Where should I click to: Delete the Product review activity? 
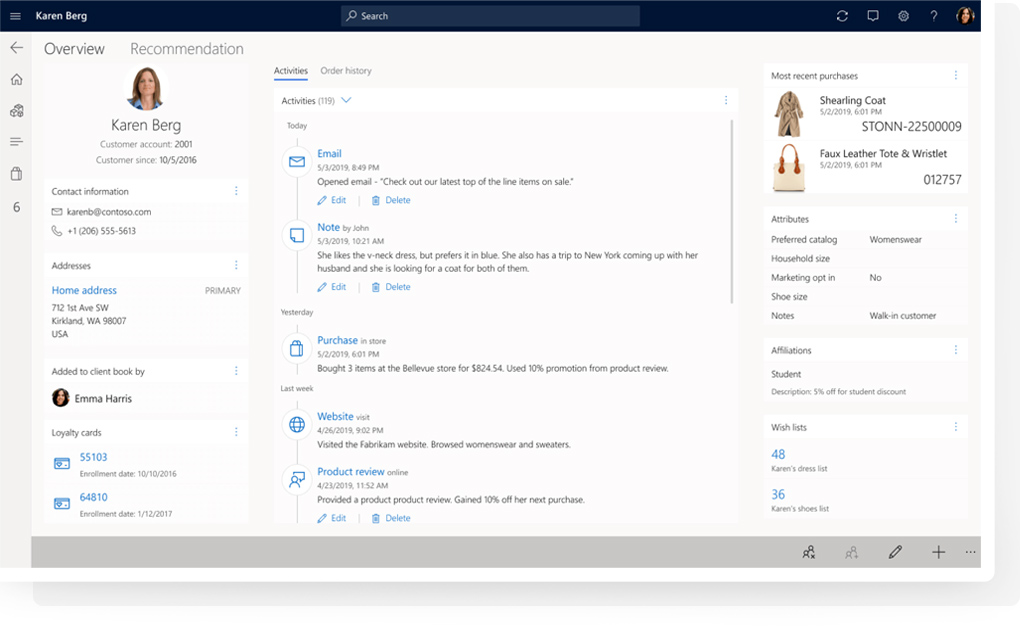tap(391, 518)
